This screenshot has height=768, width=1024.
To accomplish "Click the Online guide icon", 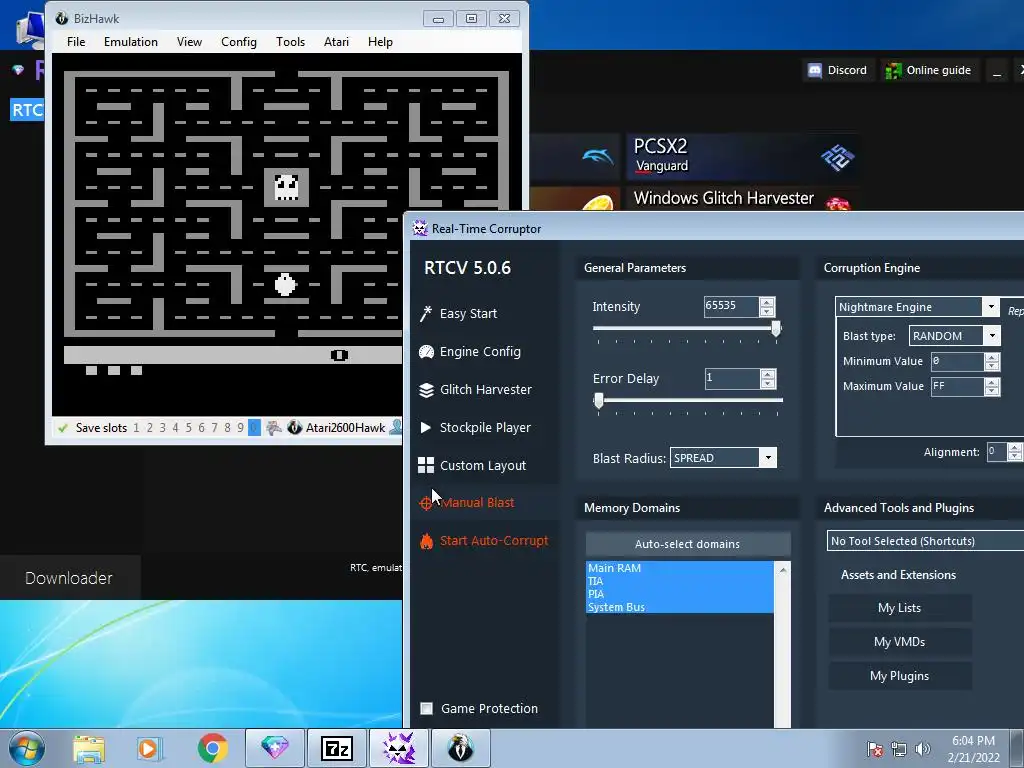I will tap(893, 70).
